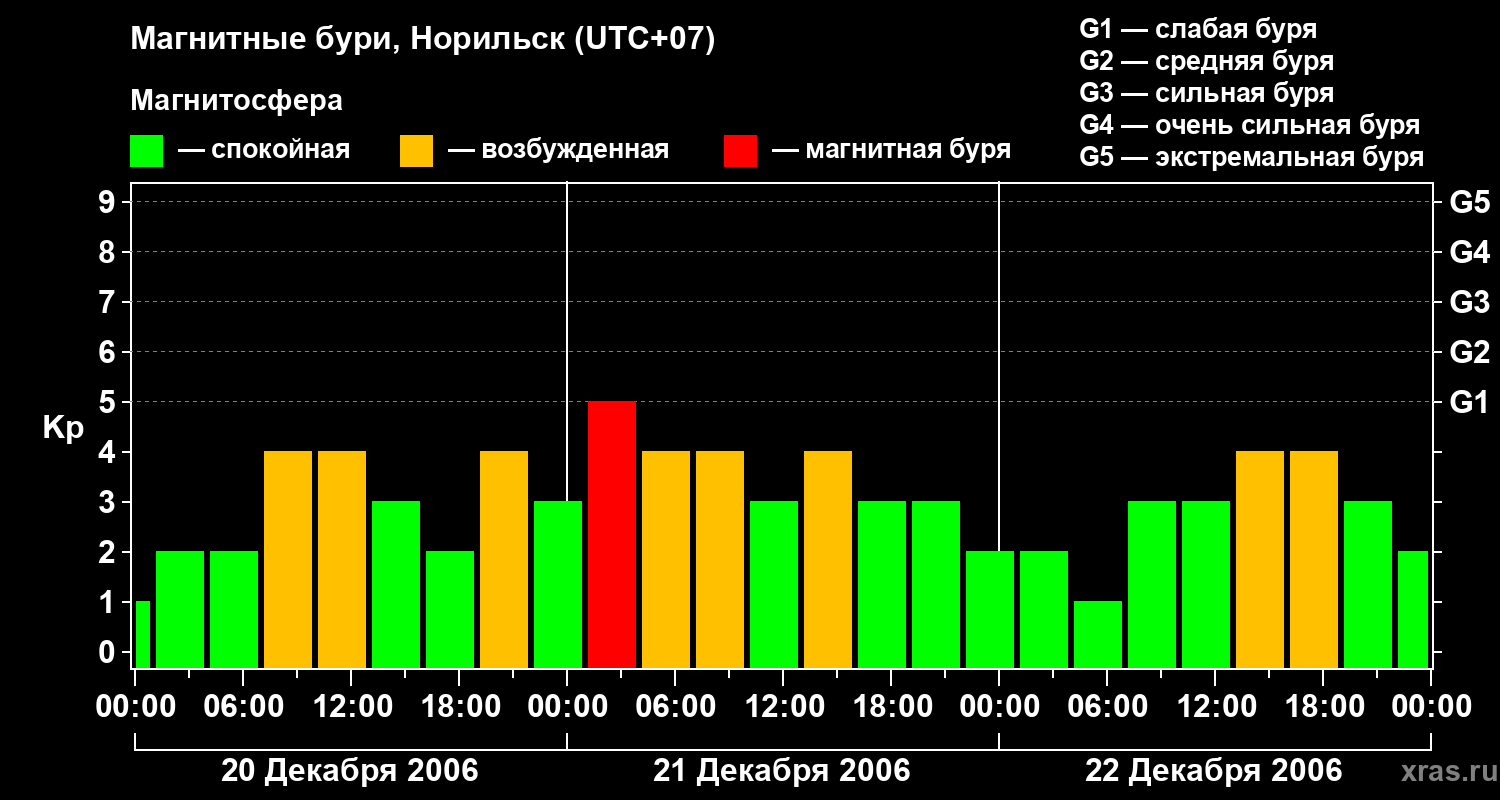Click the 'G4 — очень сильная буря' legend line
1500x800 pixels.
1250,125
